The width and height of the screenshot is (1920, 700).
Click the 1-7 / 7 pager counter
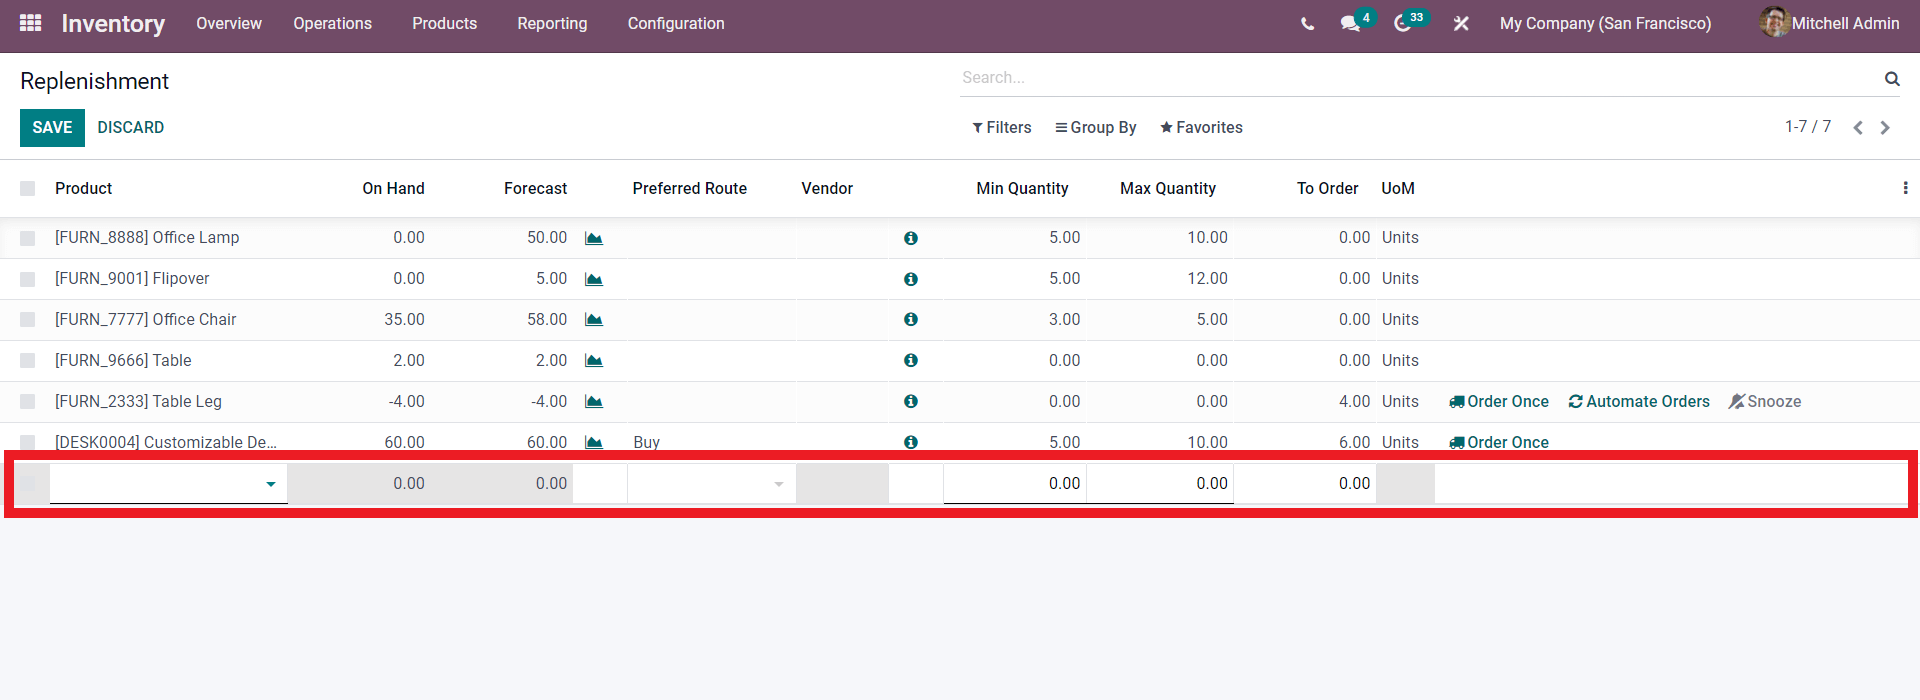click(1808, 127)
